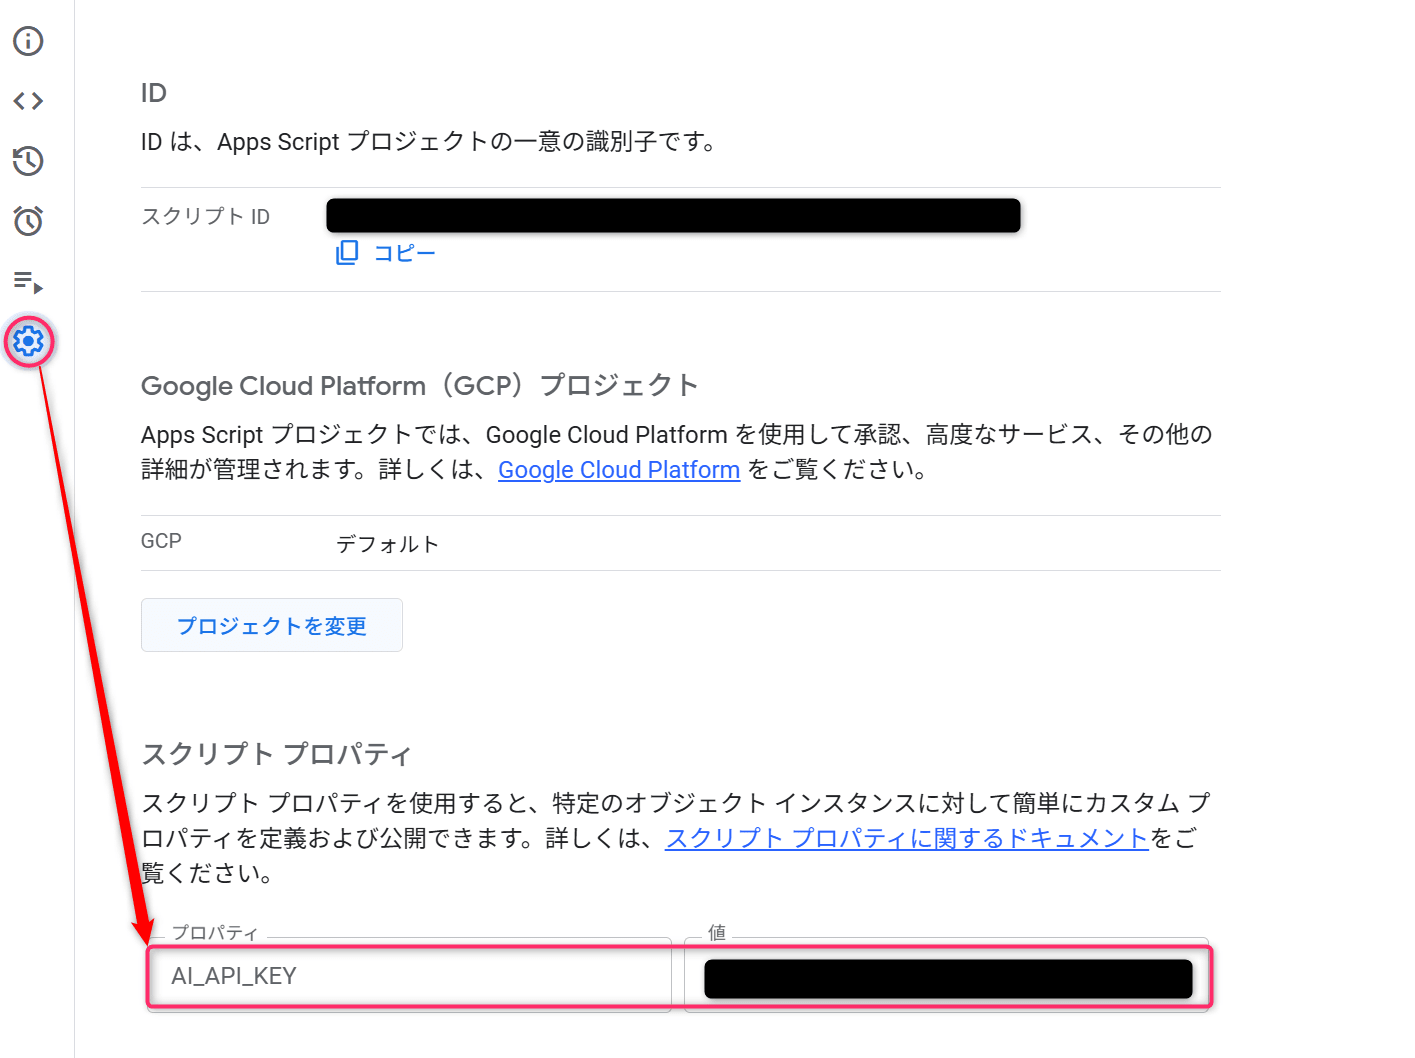
Task: Open スクリプト プロパティに関するドキュメント link
Action: point(906,838)
